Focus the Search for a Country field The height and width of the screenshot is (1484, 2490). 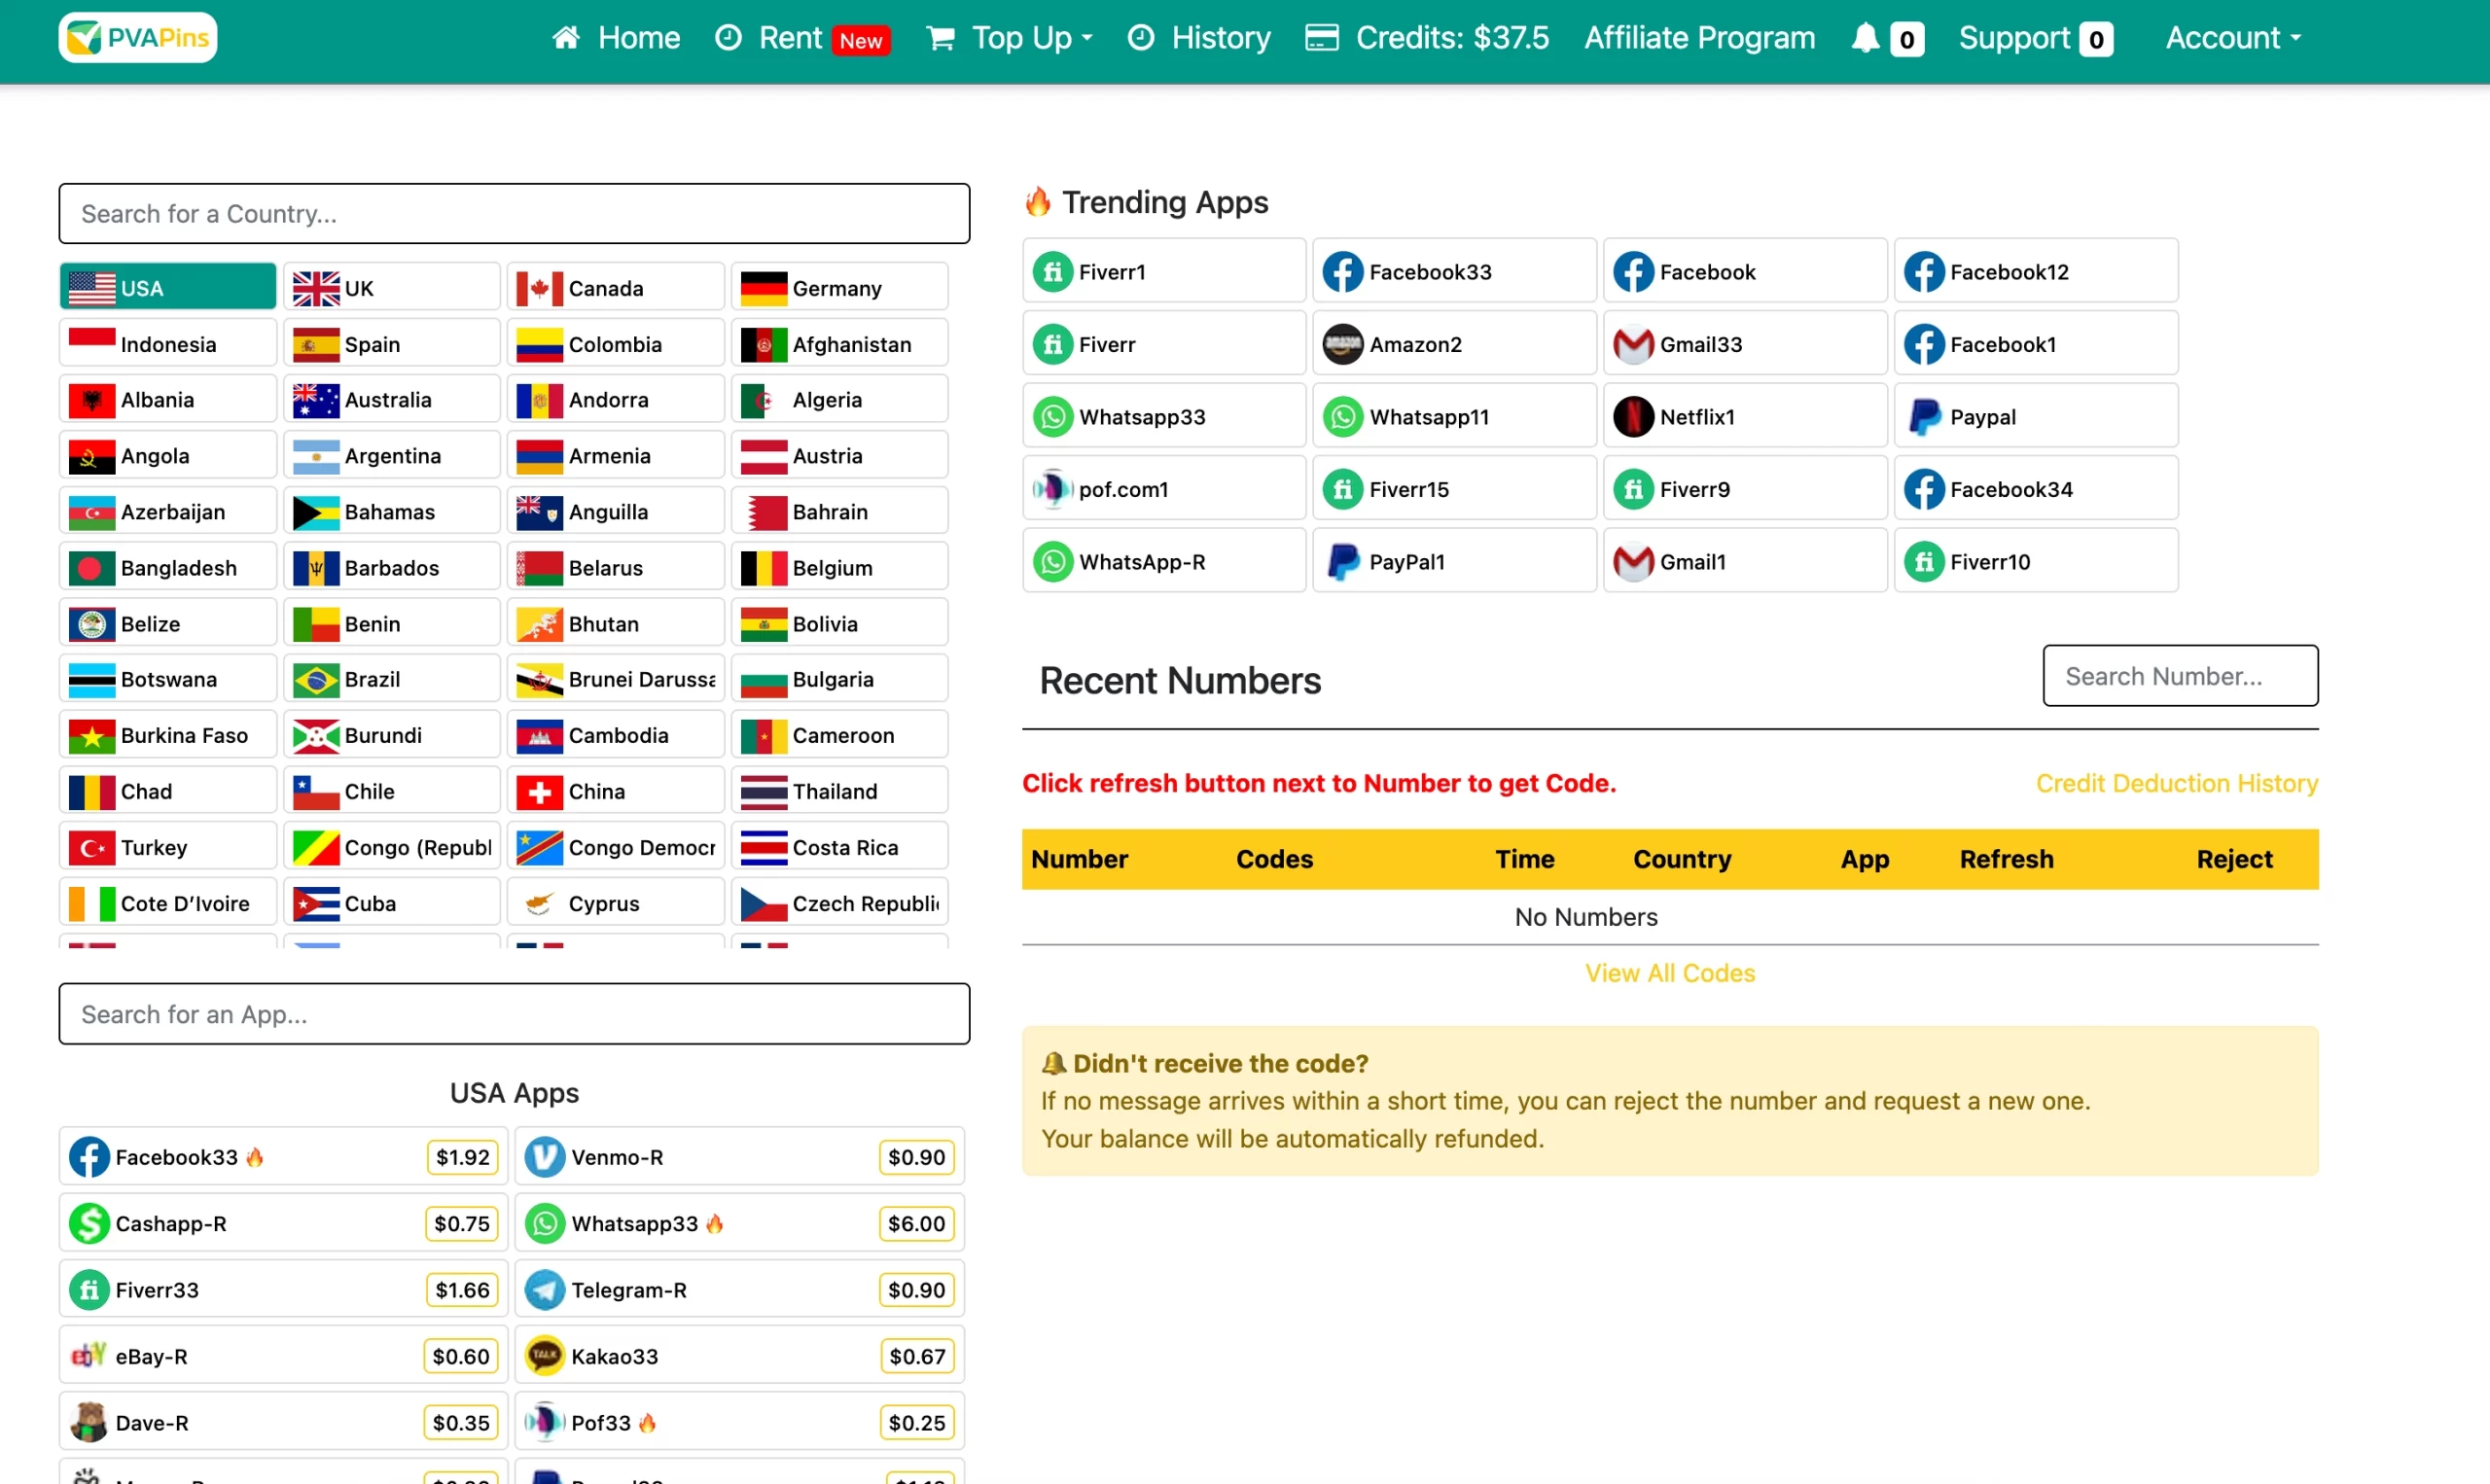[x=514, y=213]
